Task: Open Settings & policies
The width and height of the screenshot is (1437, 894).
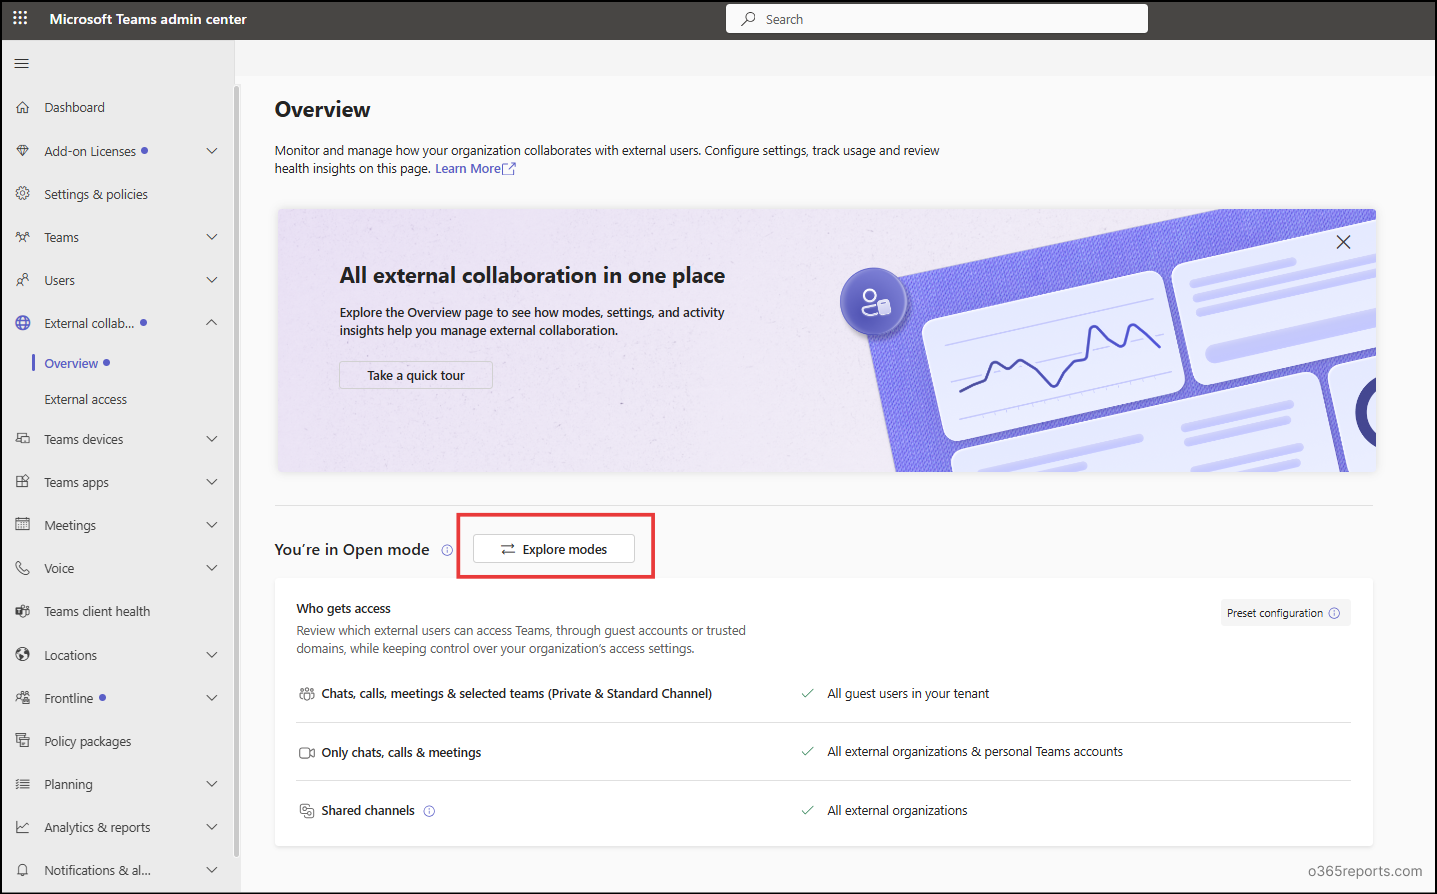Action: pyautogui.click(x=96, y=195)
